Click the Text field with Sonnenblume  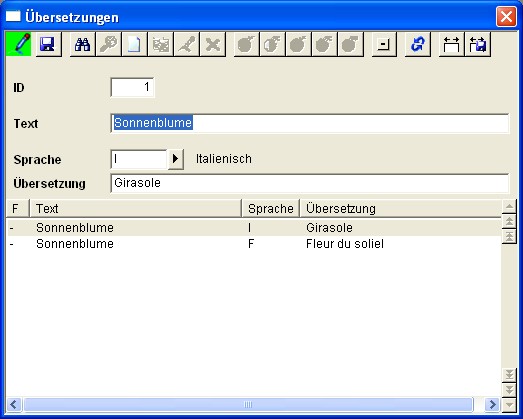pos(310,123)
